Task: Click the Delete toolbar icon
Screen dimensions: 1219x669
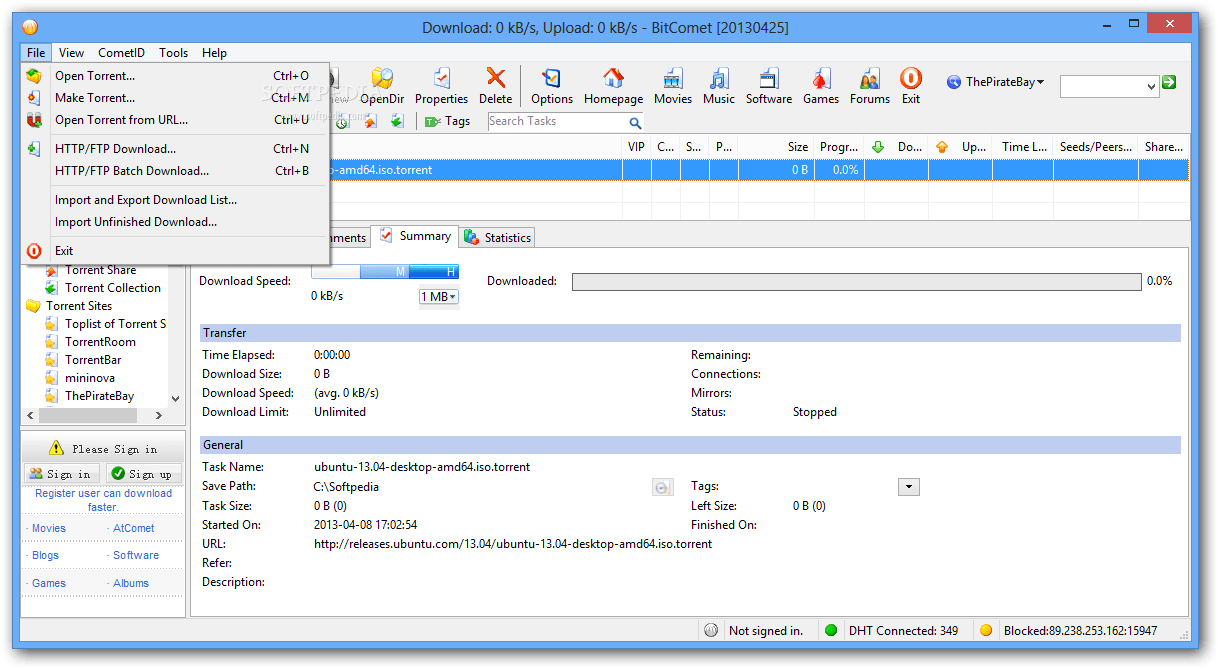Action: 495,85
